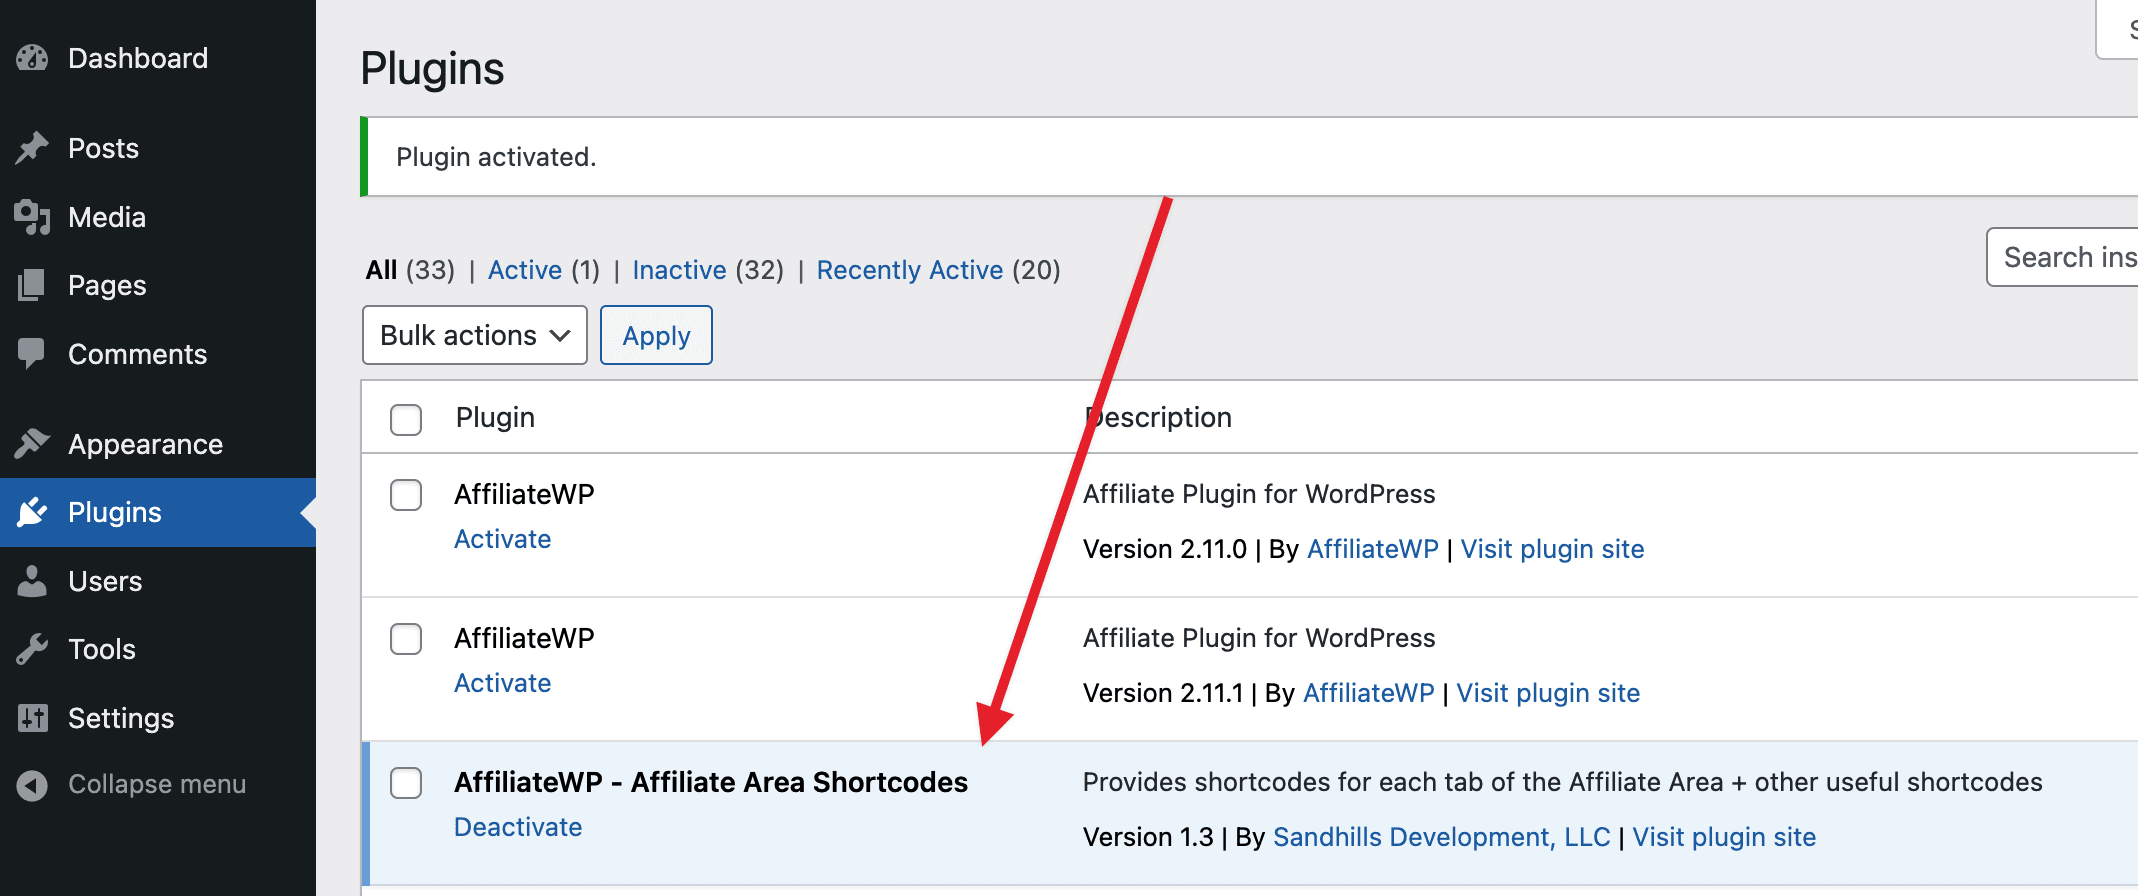Click the 'Version 1.3' text
2138x896 pixels.
point(1148,837)
